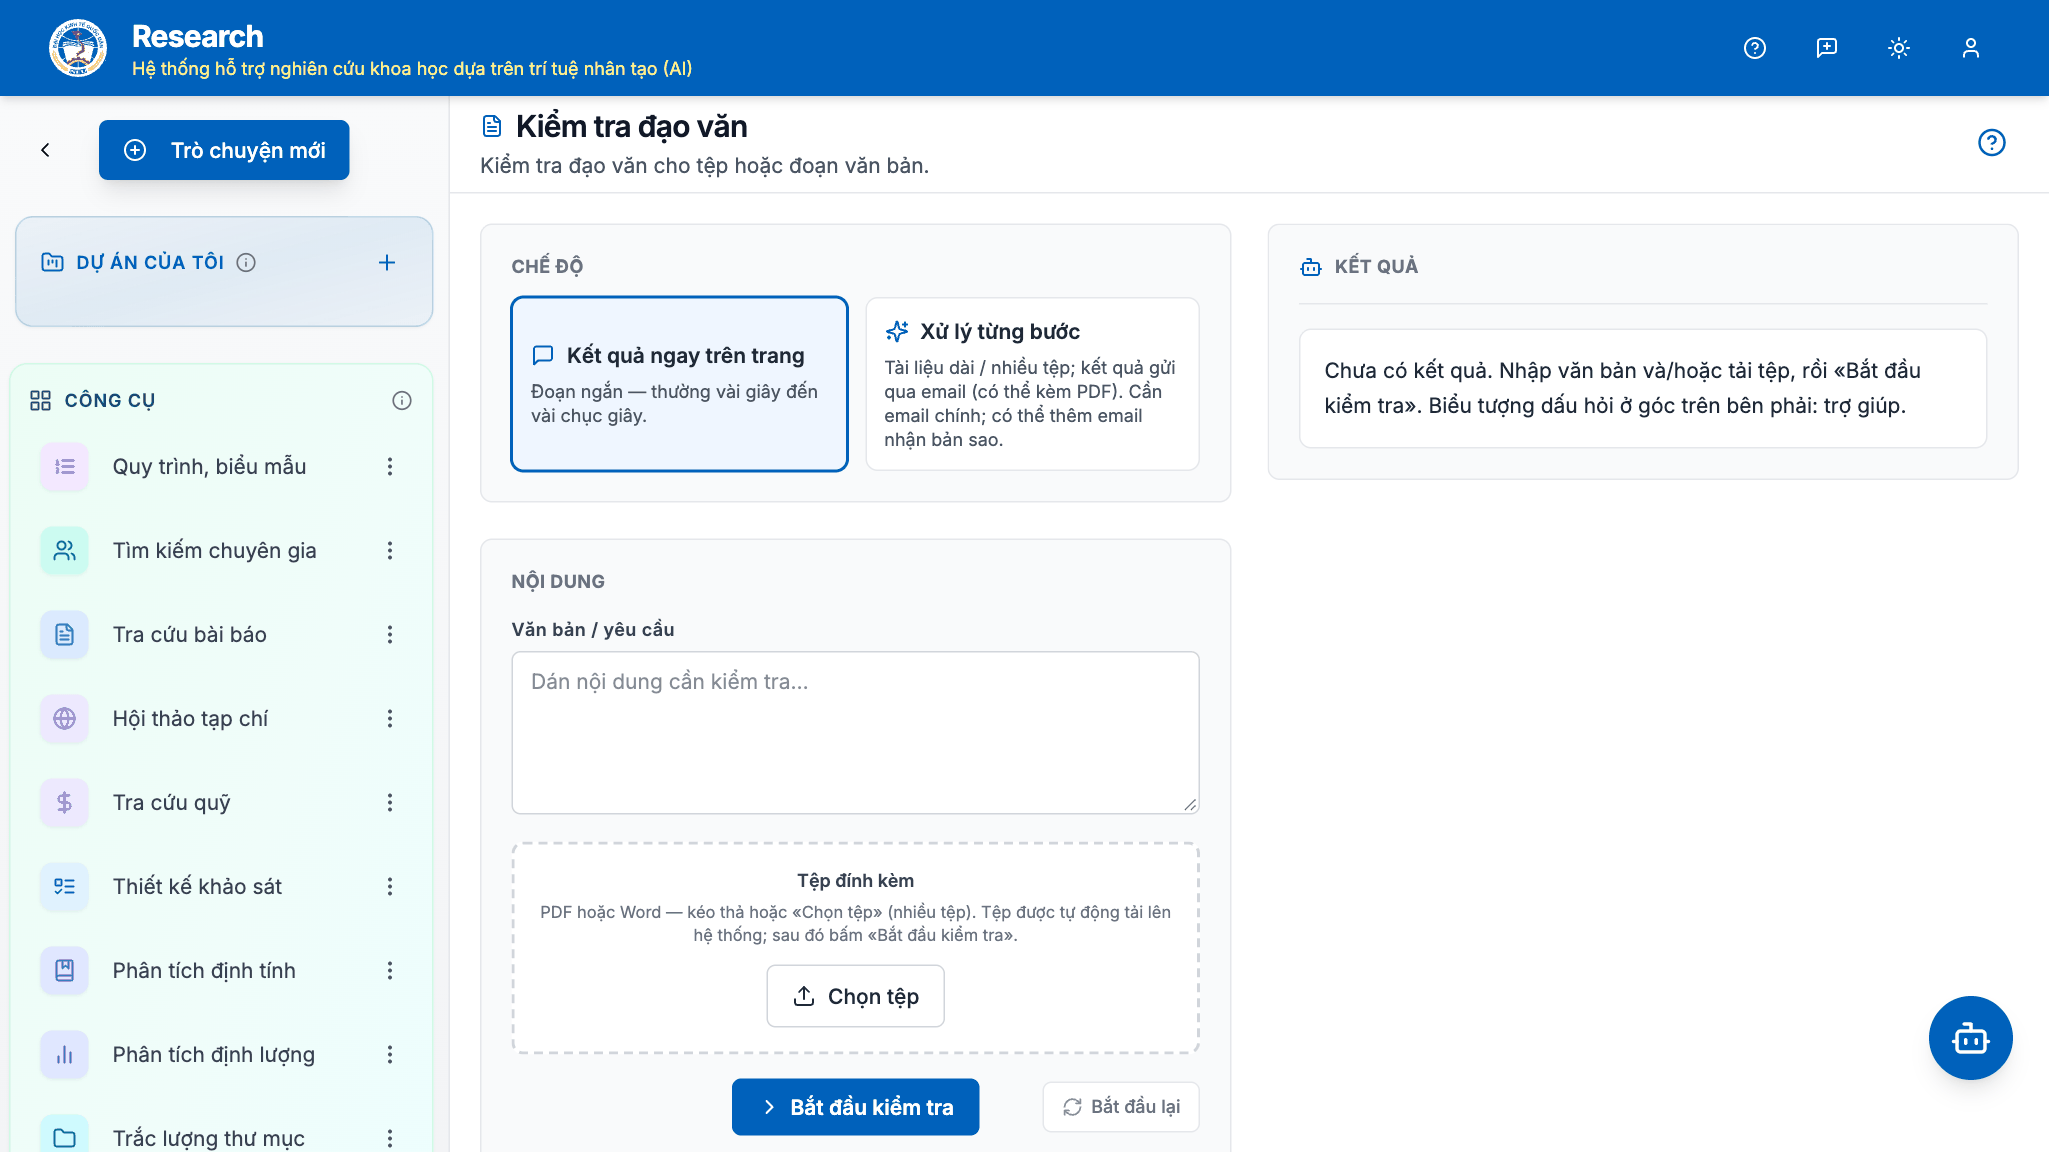Screen dimensions: 2049x1152
Task: Open options menu for Tìm kiếm chuyên gia
Action: pos(390,550)
